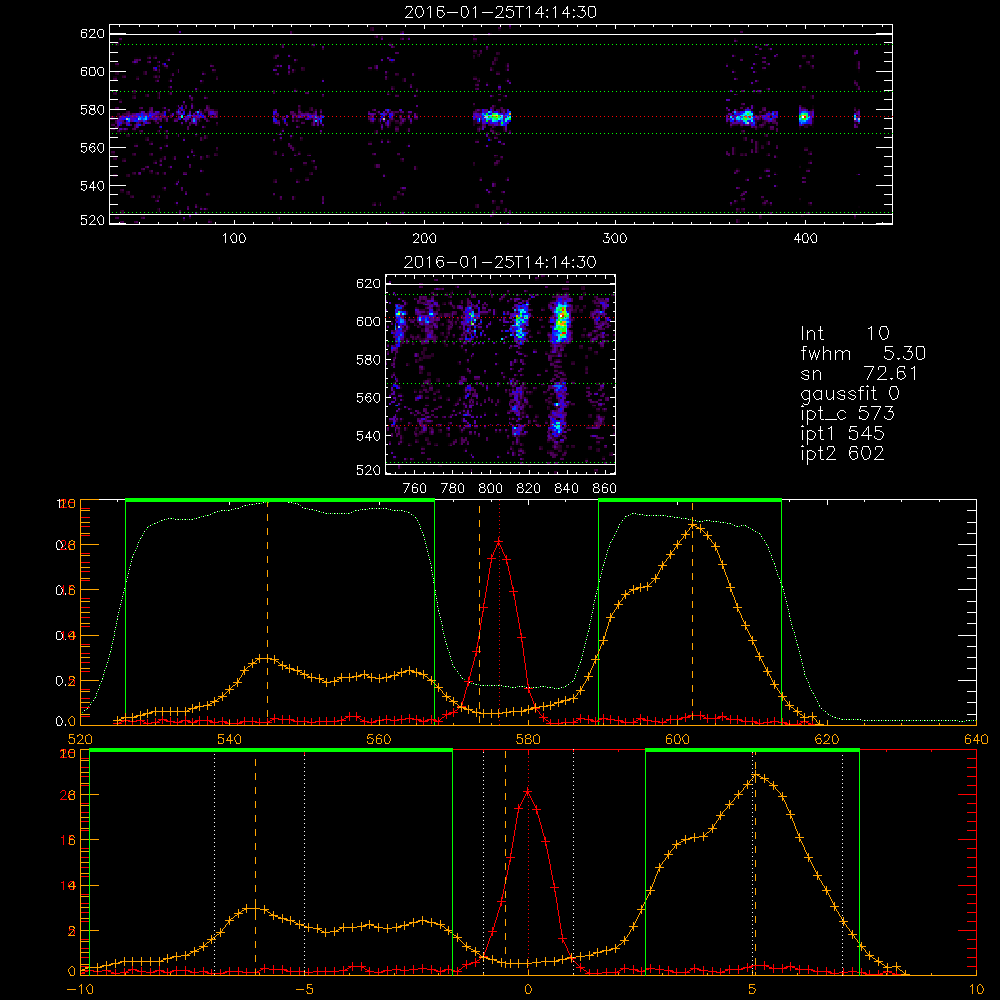Click x-axis label 860 on middle plot
Screen dimensions: 1000x1000
click(x=605, y=489)
